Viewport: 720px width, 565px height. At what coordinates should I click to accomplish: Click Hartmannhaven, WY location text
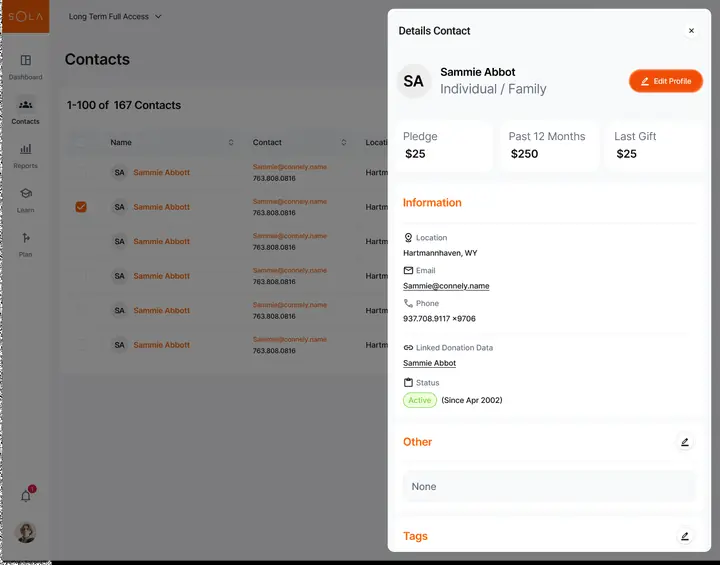point(440,253)
